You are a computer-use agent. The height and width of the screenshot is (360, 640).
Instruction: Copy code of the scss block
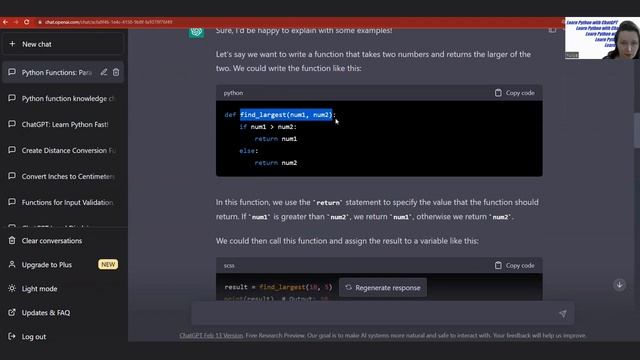pyautogui.click(x=514, y=265)
